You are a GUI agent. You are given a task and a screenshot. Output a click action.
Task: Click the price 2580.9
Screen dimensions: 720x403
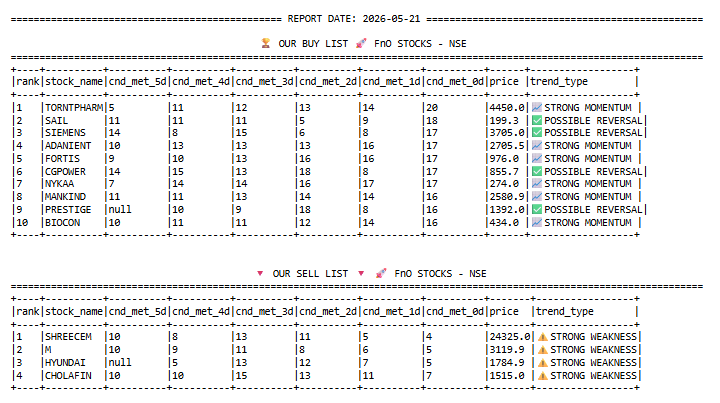click(x=507, y=196)
